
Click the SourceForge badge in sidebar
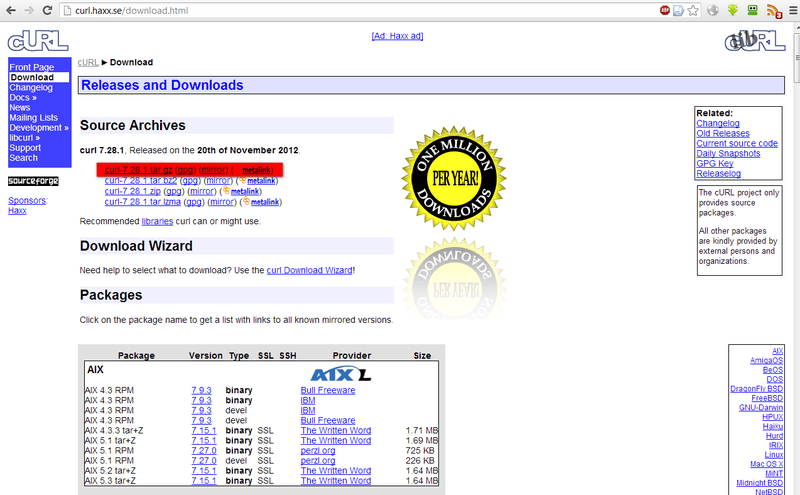point(33,181)
